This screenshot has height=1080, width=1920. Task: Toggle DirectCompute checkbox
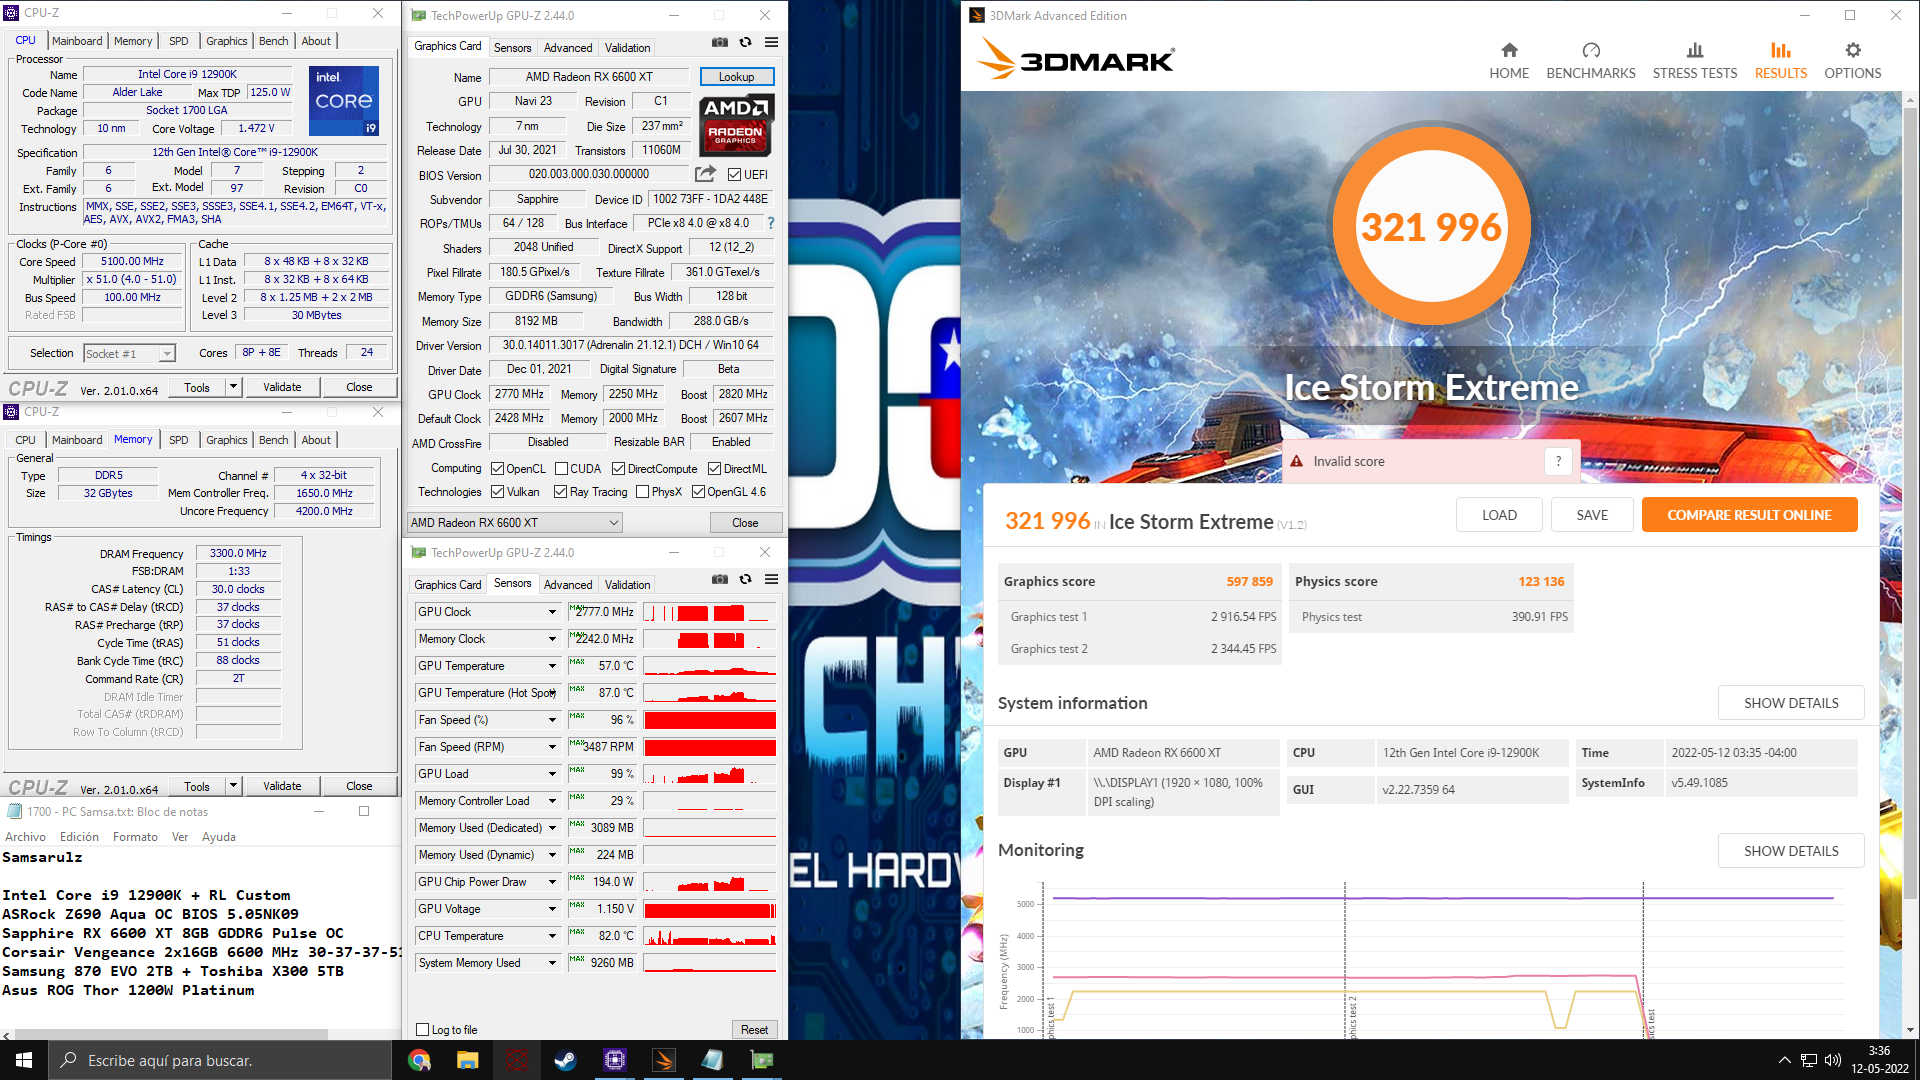pos(618,468)
